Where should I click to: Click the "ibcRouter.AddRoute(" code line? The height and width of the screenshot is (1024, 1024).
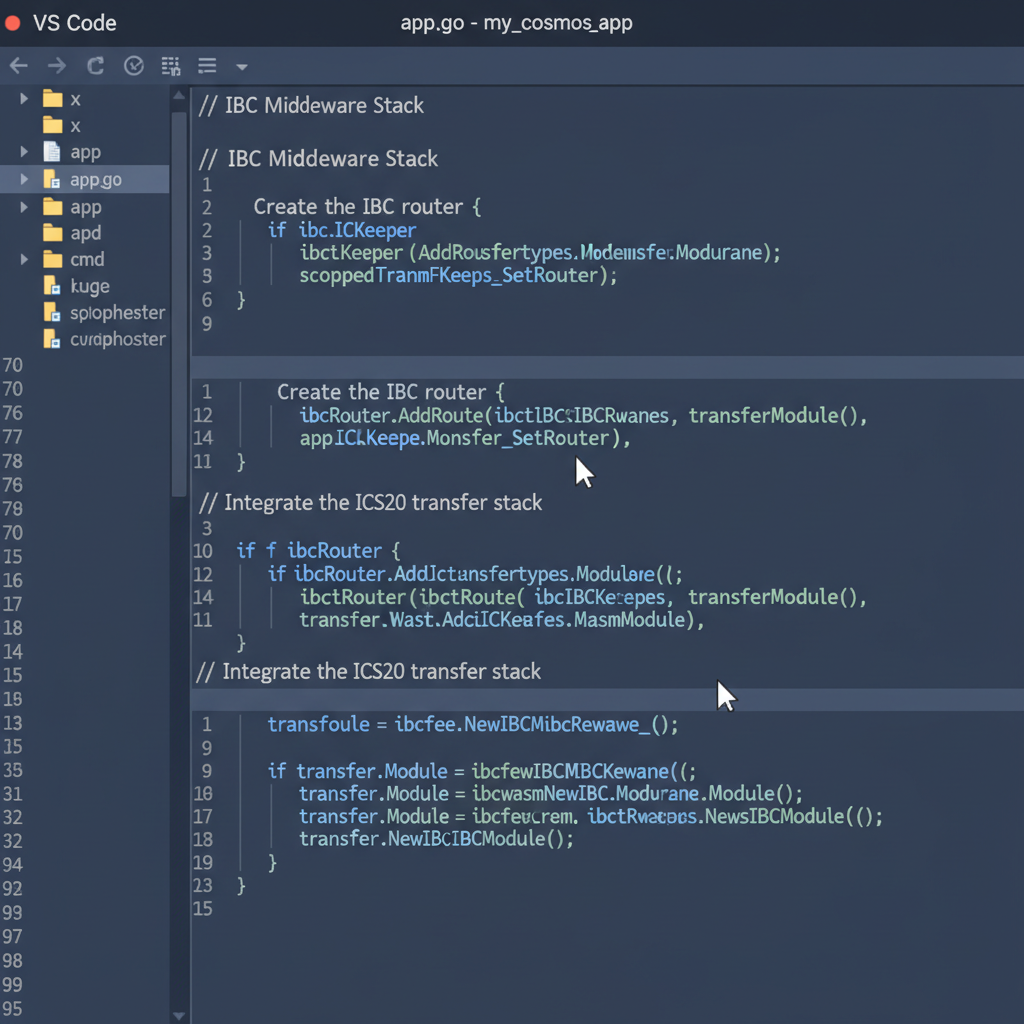[583, 415]
